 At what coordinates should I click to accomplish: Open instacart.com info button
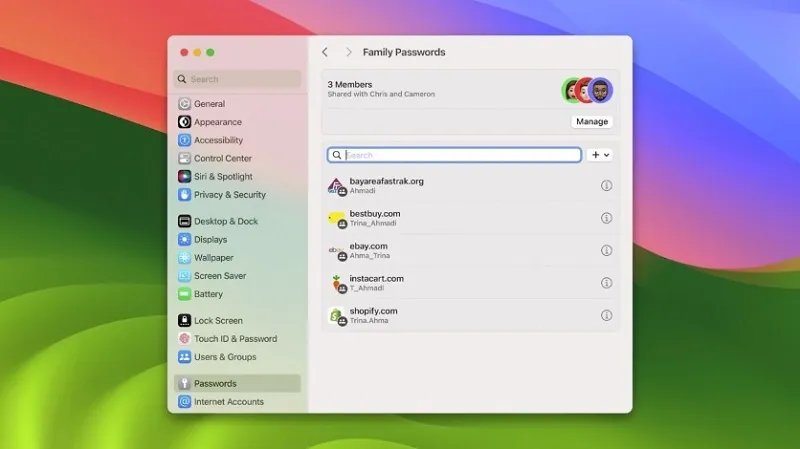[x=606, y=283]
